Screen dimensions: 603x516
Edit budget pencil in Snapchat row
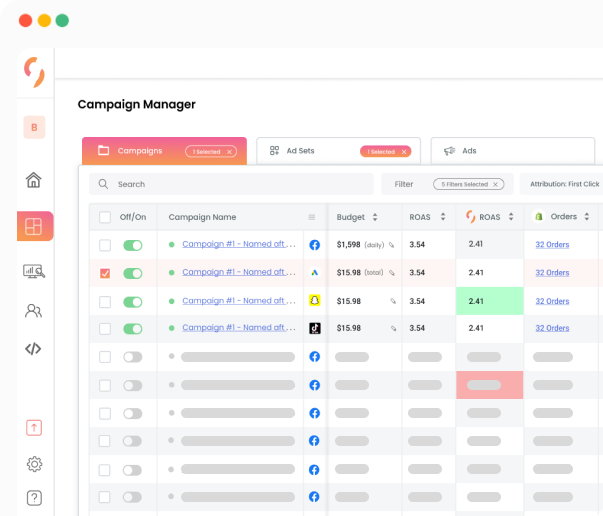click(393, 301)
